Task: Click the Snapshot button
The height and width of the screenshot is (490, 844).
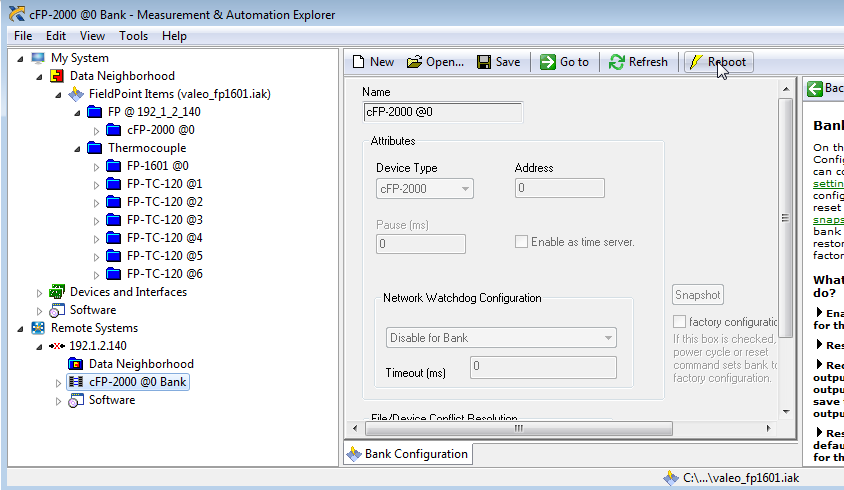Action: click(x=698, y=295)
